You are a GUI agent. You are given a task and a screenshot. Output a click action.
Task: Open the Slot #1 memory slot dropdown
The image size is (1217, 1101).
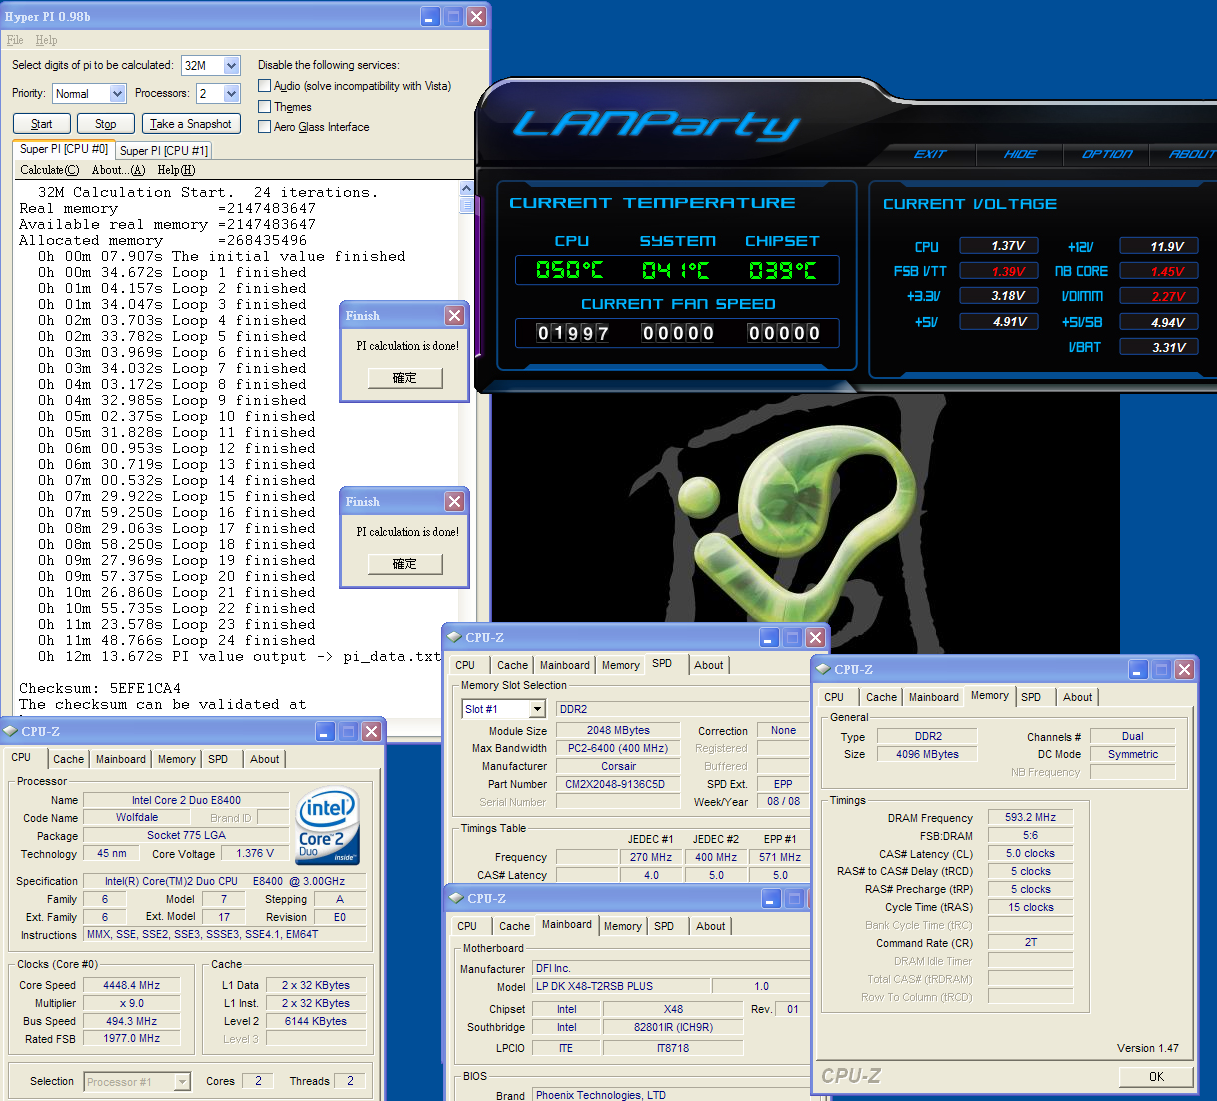tap(537, 709)
